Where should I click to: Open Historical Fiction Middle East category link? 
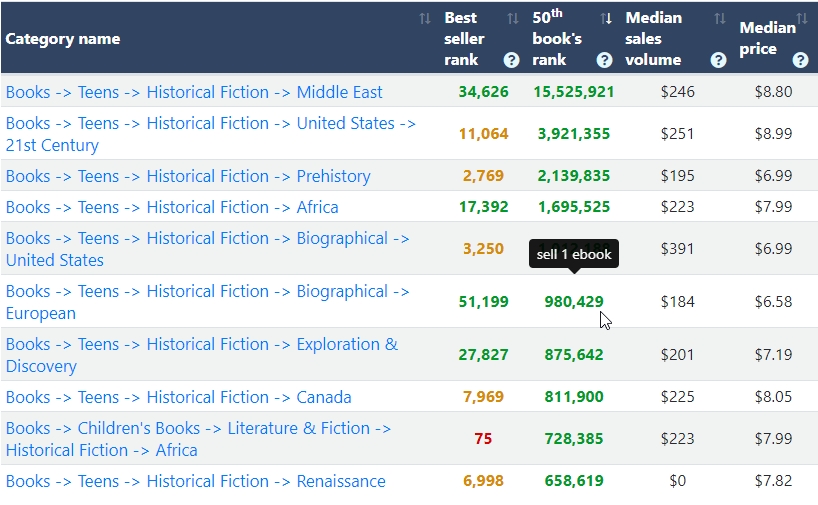pos(194,92)
